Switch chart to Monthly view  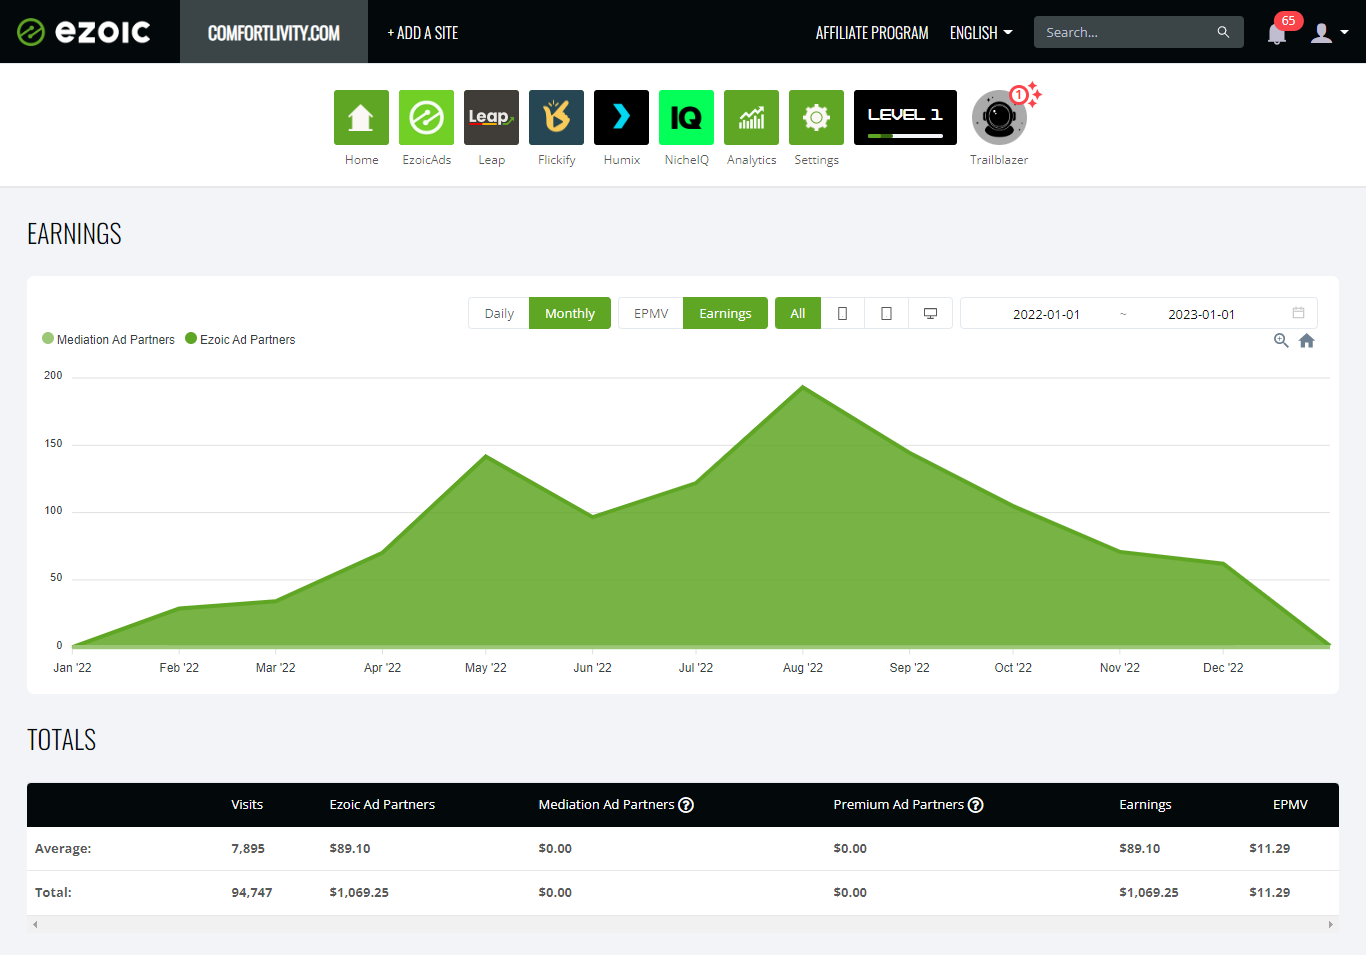(x=570, y=313)
